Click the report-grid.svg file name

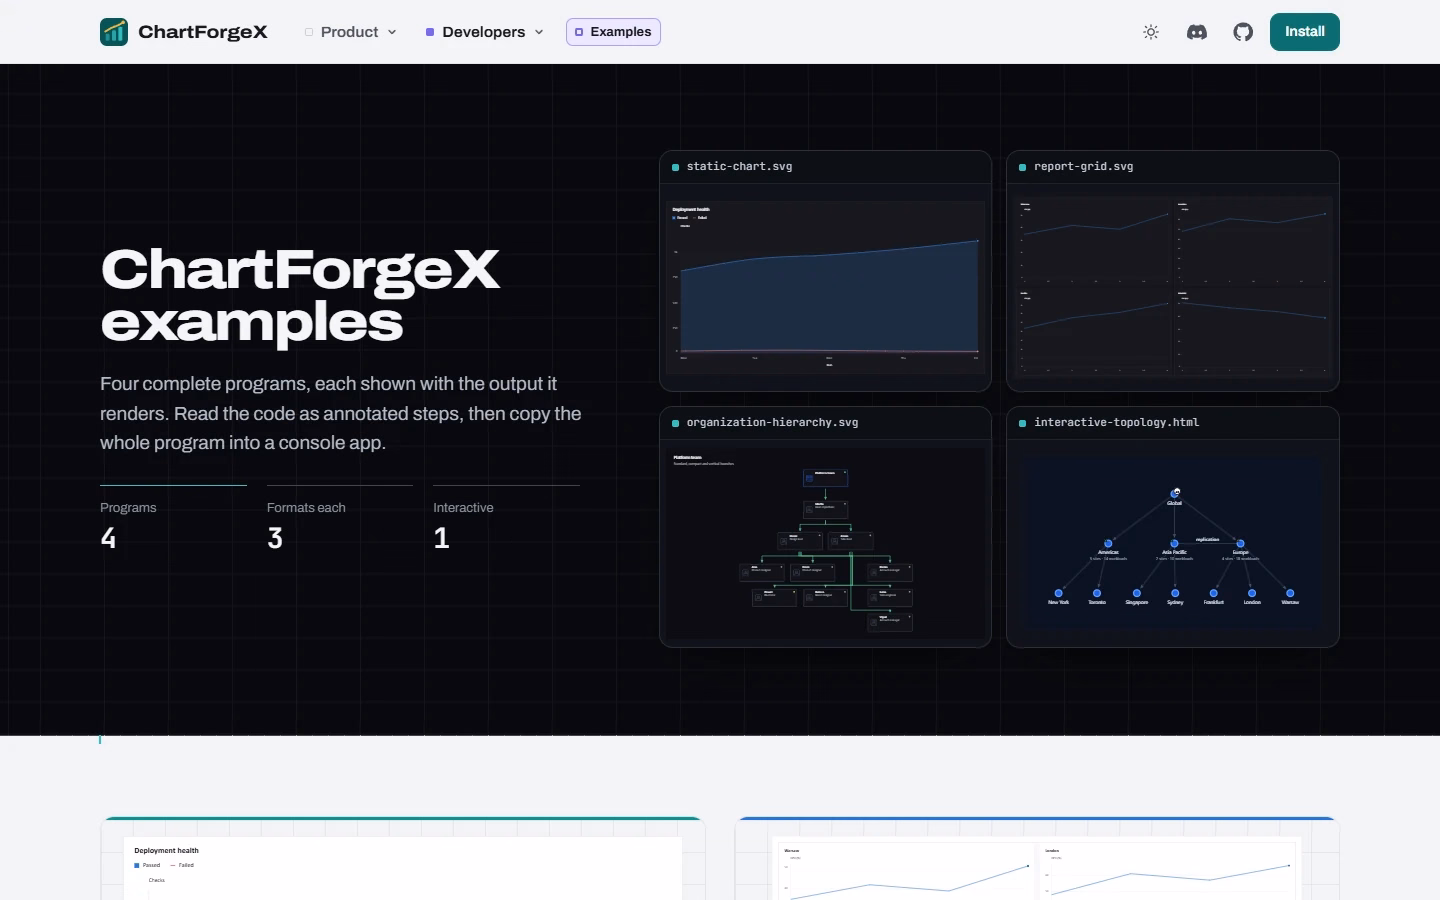(x=1083, y=167)
